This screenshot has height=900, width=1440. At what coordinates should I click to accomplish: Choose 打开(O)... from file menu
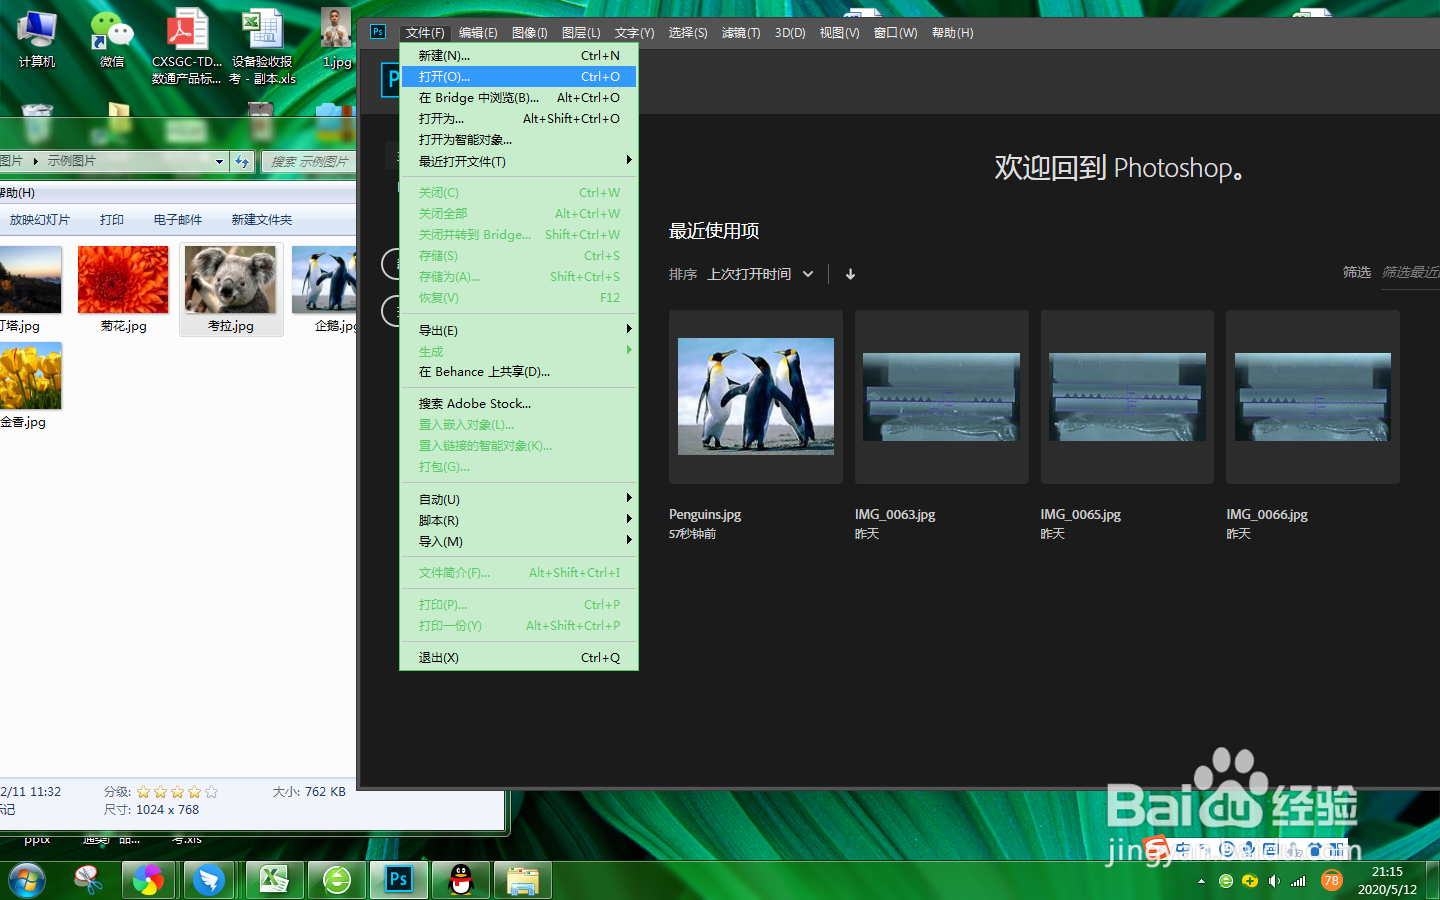click(x=518, y=76)
